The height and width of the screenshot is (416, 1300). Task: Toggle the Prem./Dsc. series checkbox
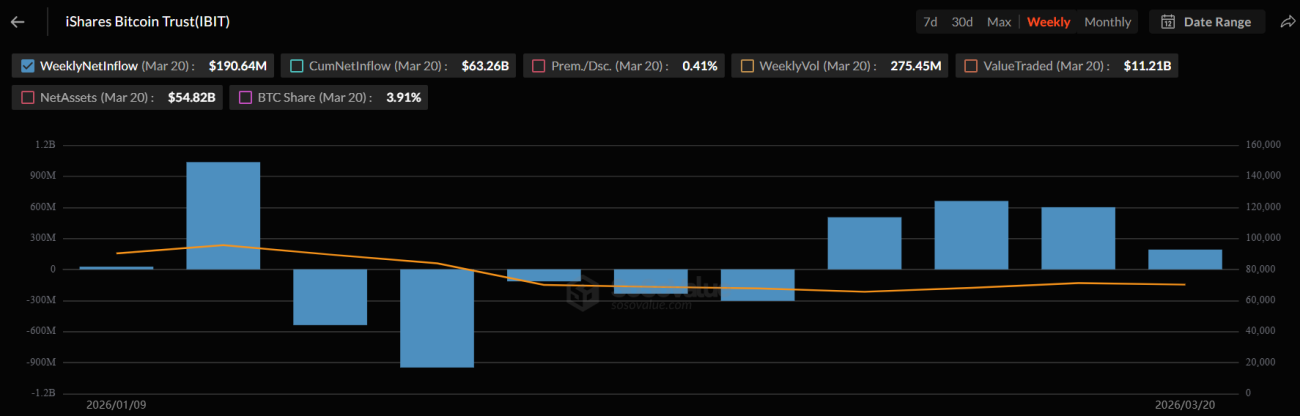click(539, 66)
